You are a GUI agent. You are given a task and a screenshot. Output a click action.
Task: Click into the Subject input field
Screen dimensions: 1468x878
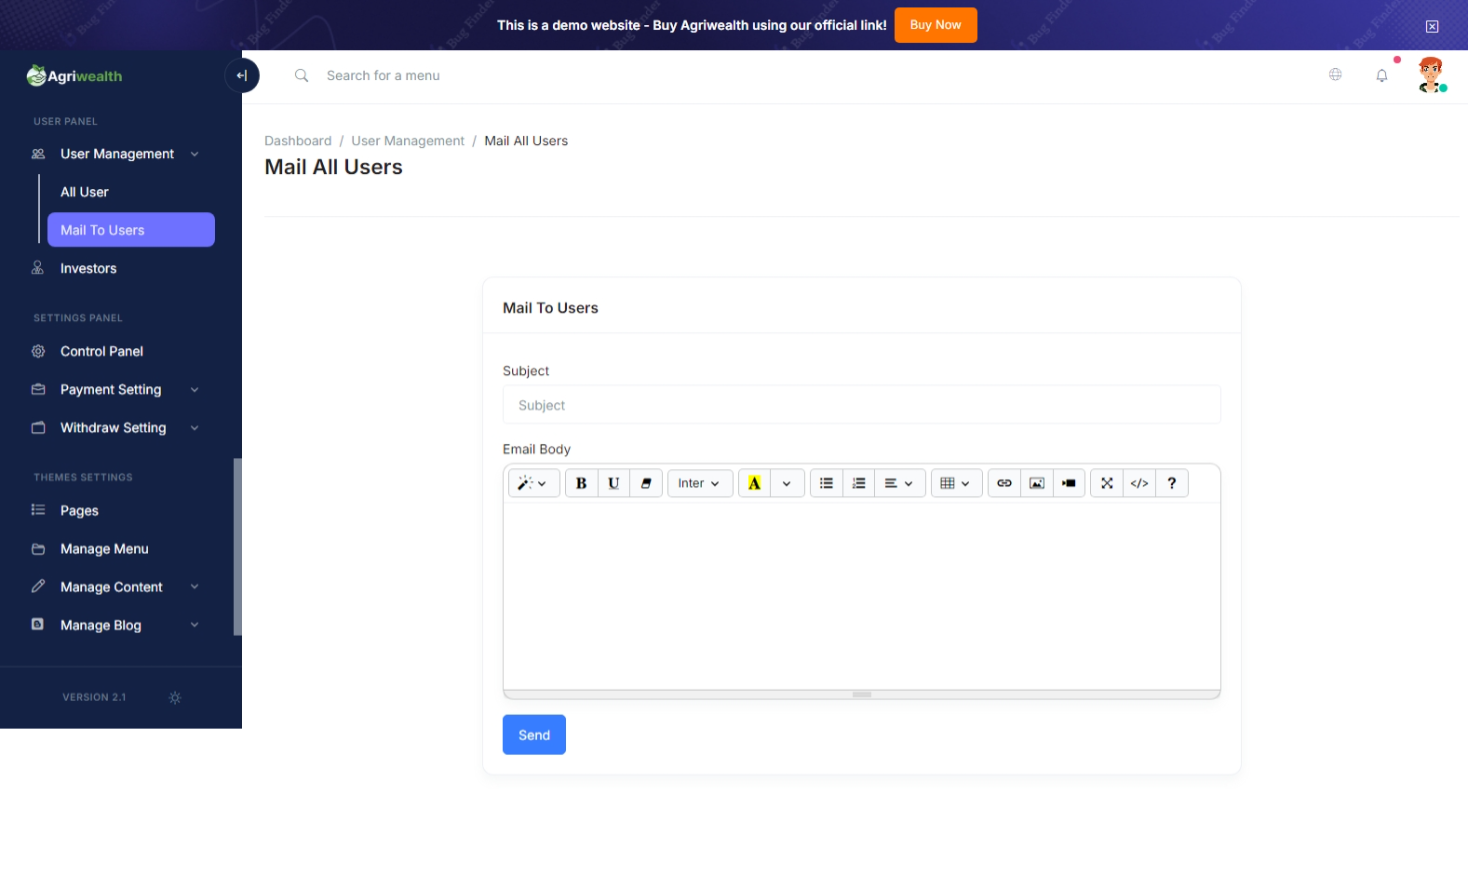(861, 405)
